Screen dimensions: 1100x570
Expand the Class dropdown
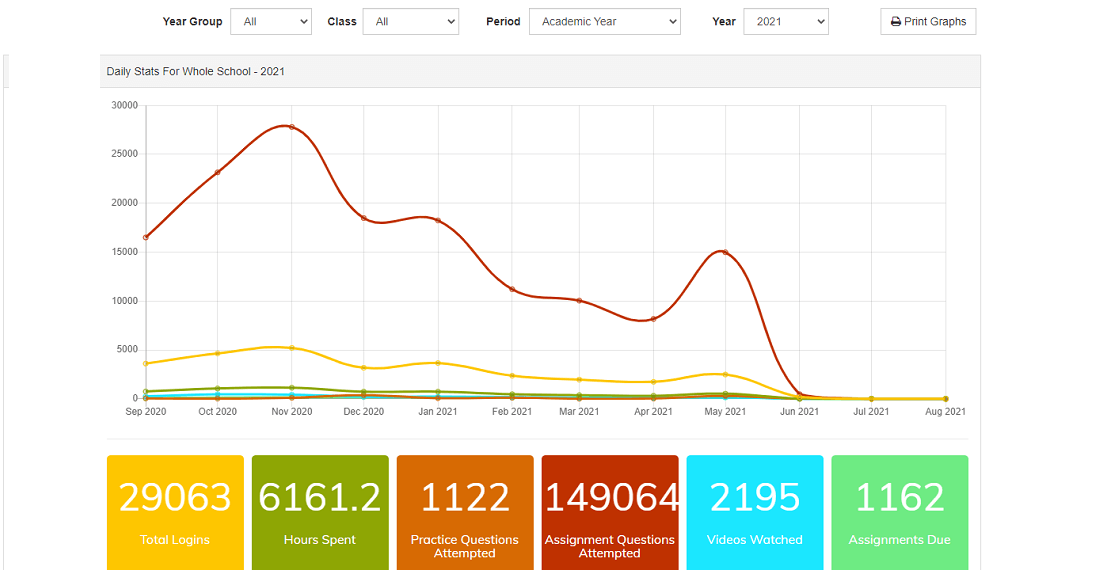tap(410, 22)
